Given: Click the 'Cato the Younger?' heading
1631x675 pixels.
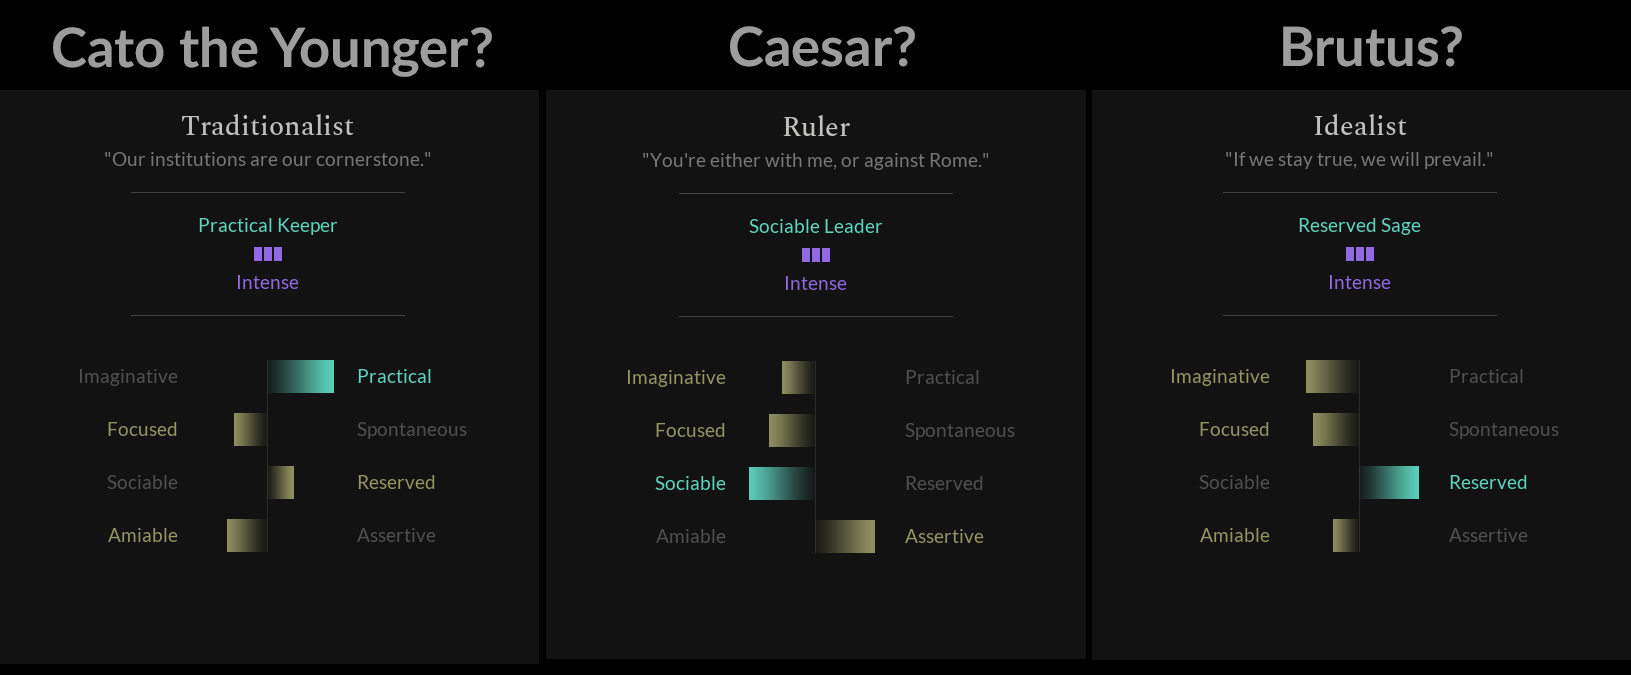Looking at the screenshot, I should (272, 48).
